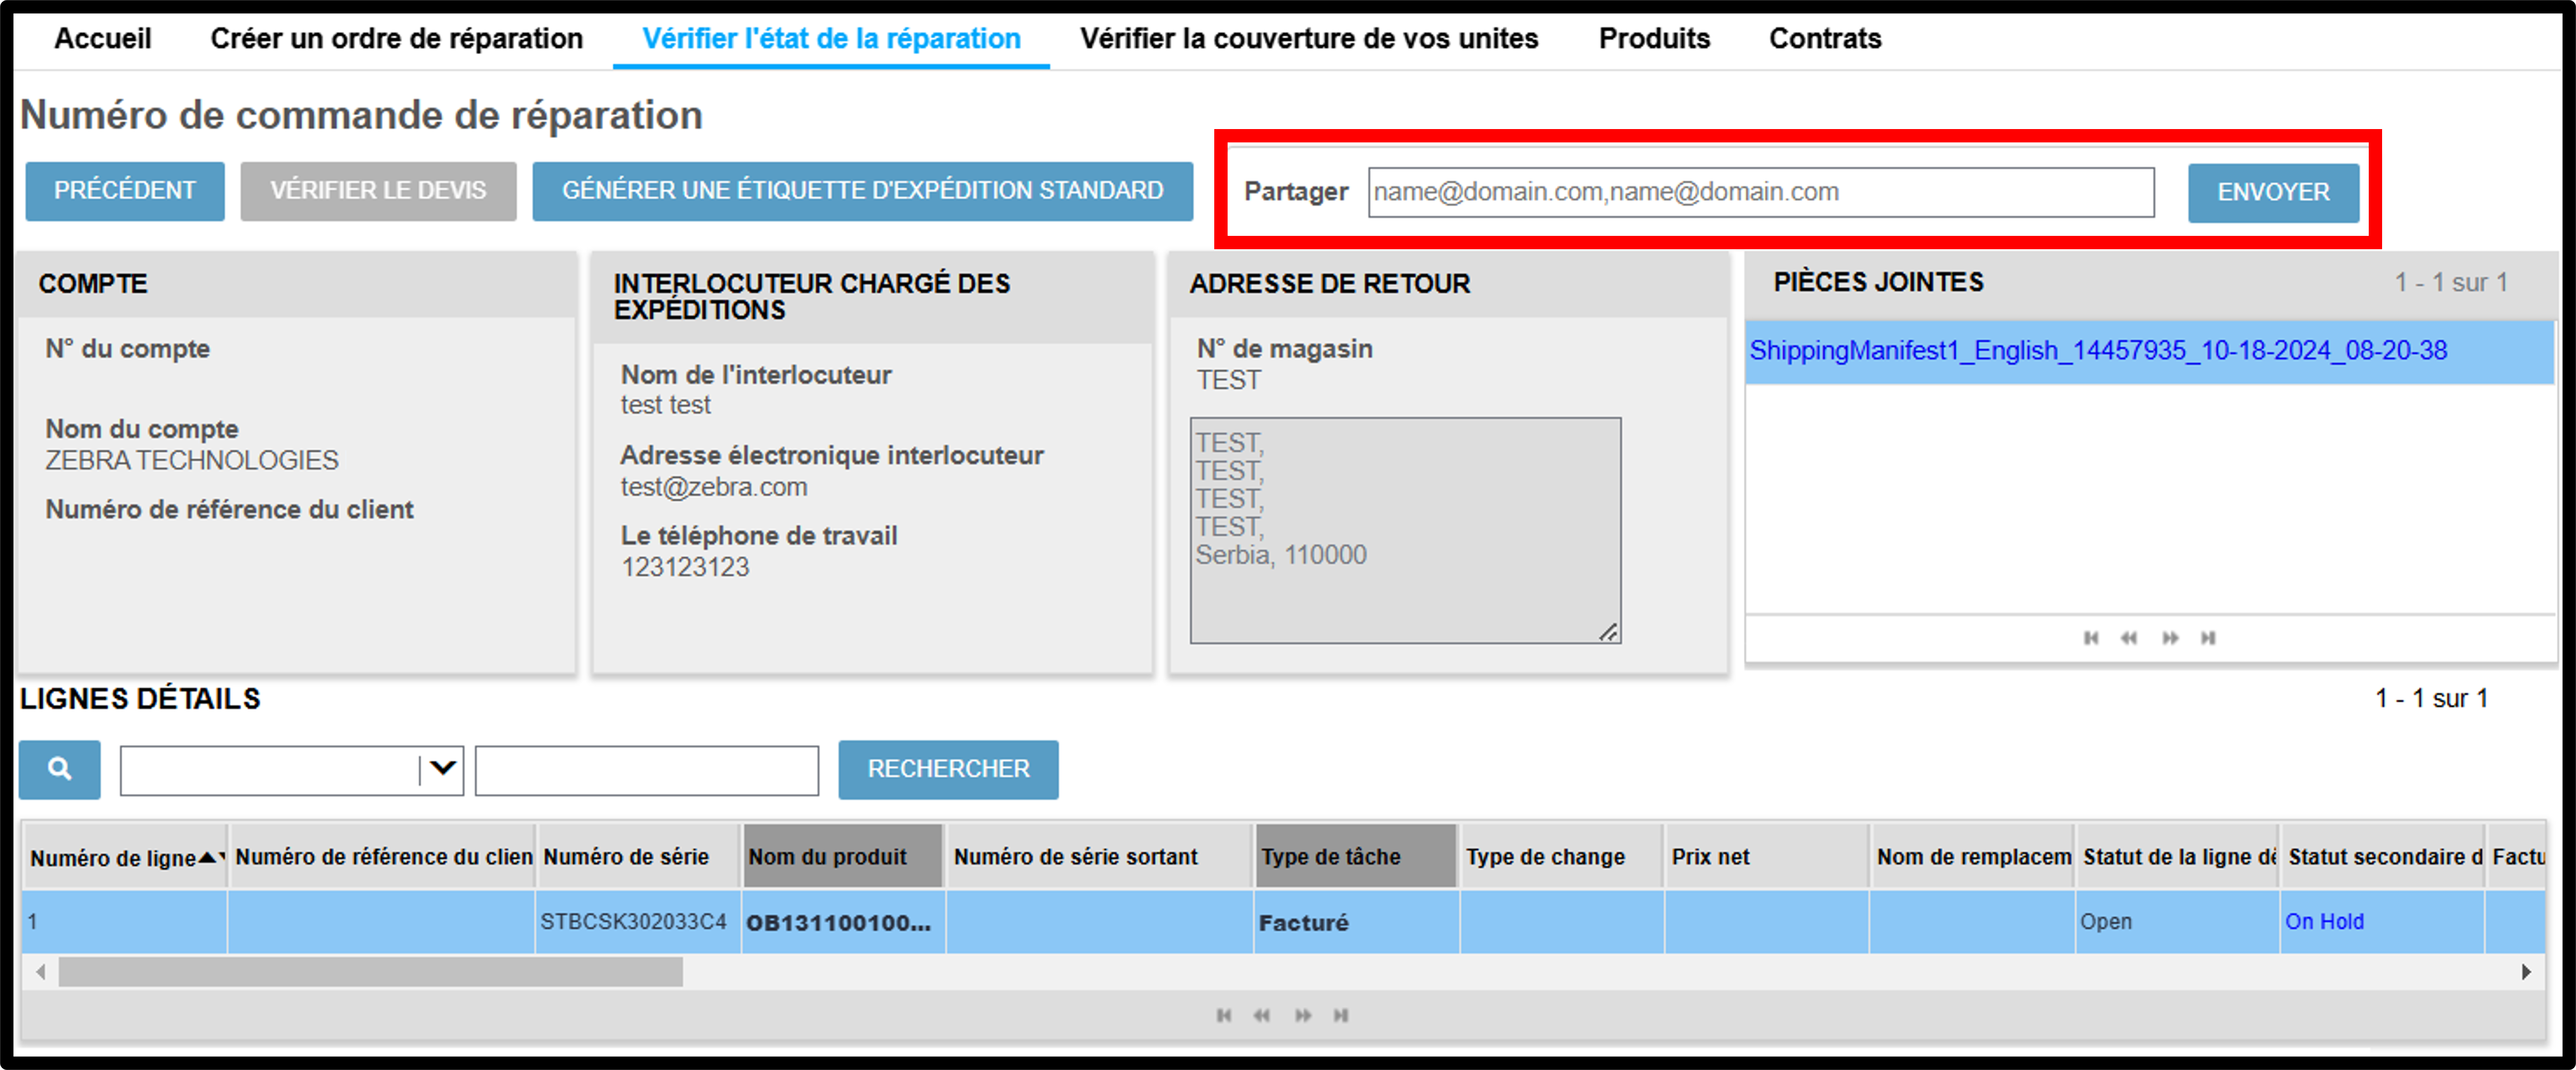The width and height of the screenshot is (2576, 1070).
Task: Open Vérifier la couverture de vos unites tab
Action: coord(1309,38)
